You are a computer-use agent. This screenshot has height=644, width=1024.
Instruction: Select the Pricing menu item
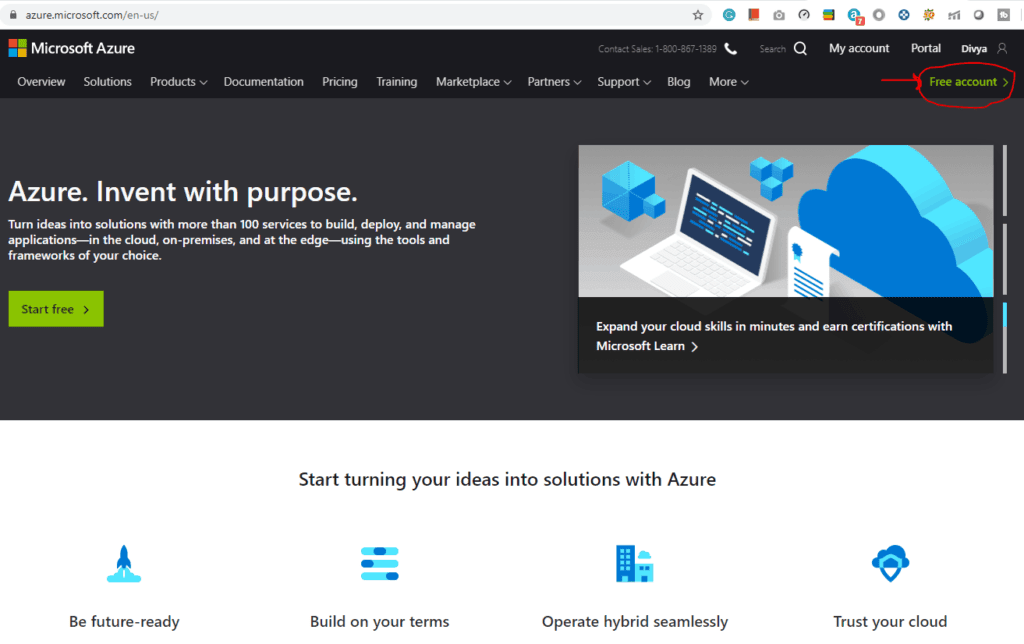coord(339,82)
